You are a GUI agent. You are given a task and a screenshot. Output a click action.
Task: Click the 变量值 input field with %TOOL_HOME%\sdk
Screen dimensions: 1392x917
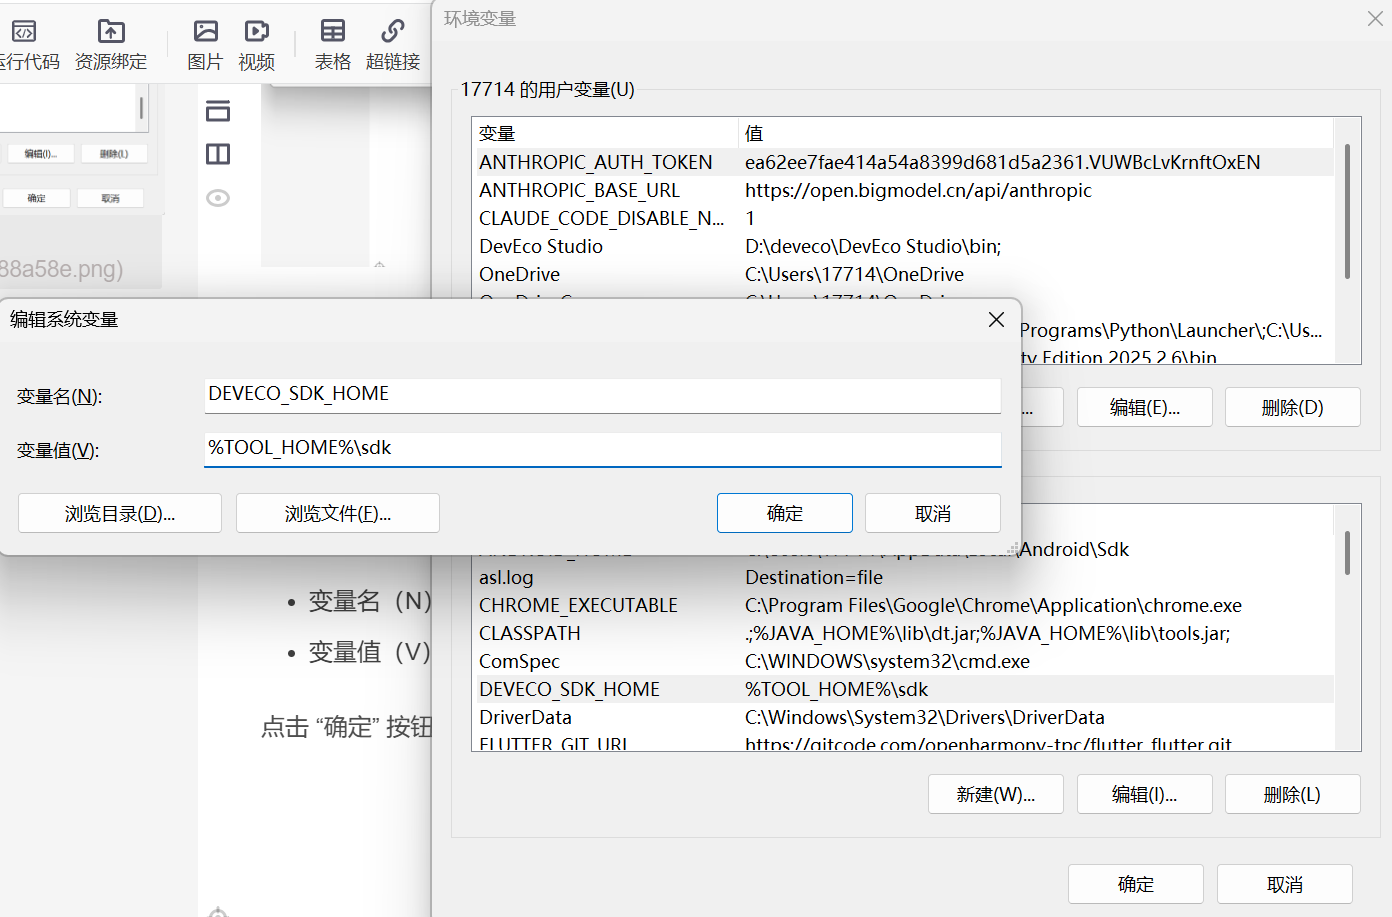pyautogui.click(x=602, y=449)
